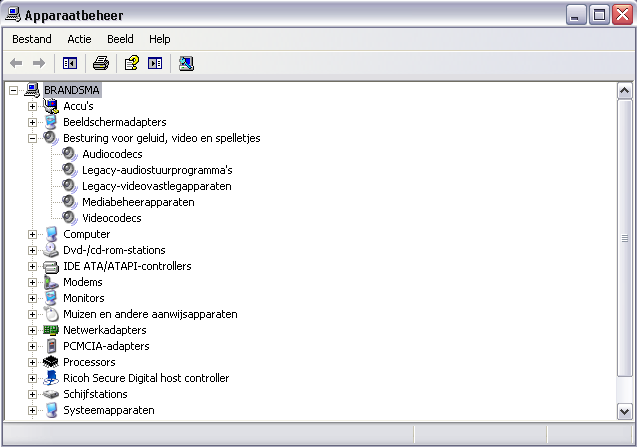Select Legacy-videovastlegapparaten entry
The height and width of the screenshot is (447, 637).
click(x=157, y=186)
